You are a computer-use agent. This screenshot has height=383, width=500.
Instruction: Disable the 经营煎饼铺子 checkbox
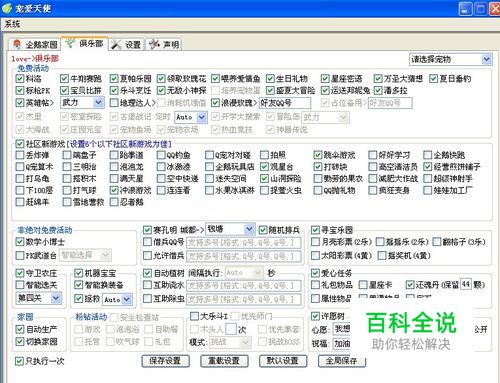(x=428, y=167)
